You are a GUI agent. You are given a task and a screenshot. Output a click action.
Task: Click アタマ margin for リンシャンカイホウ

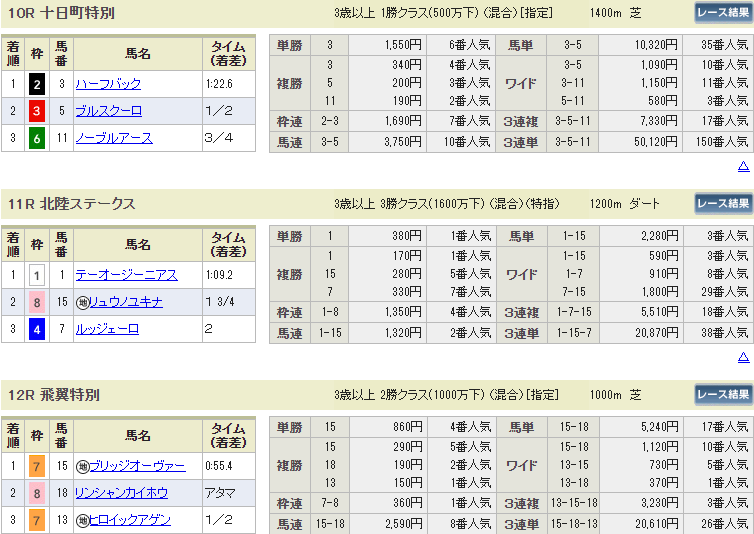(x=220, y=493)
